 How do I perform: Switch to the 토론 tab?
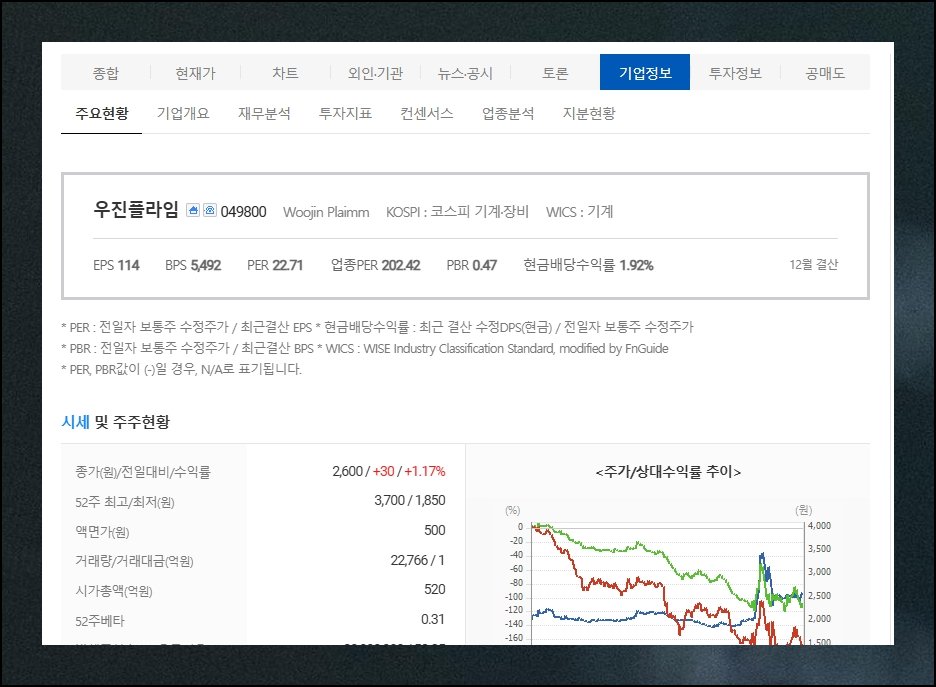555,73
